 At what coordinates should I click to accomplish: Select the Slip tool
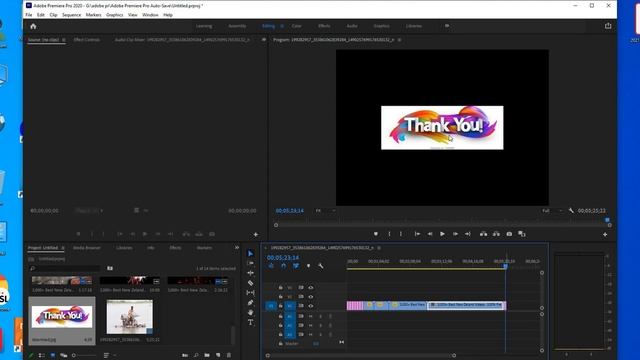[251, 293]
